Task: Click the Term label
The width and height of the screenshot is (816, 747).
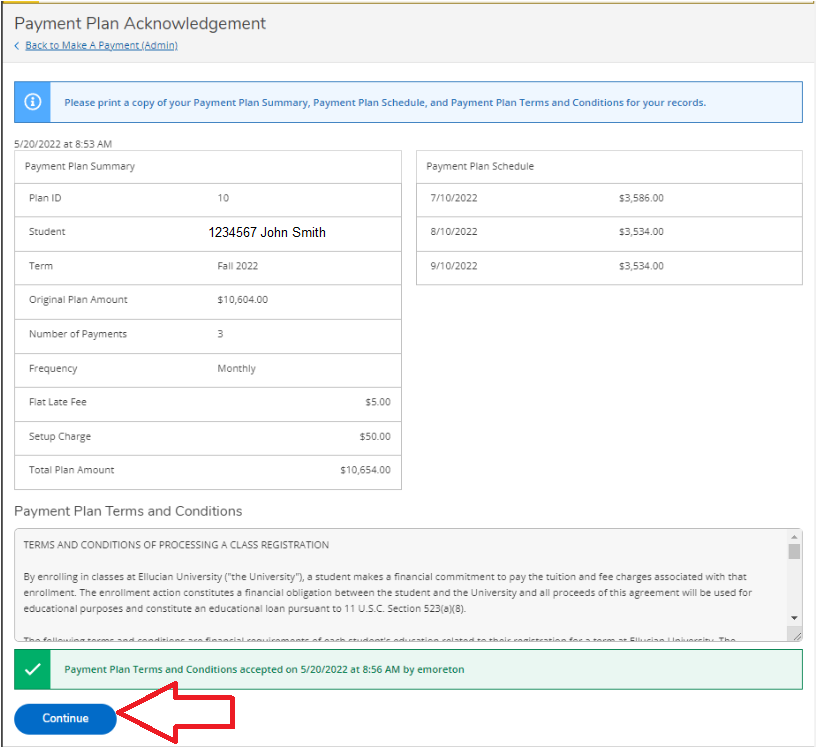Action: (x=41, y=266)
